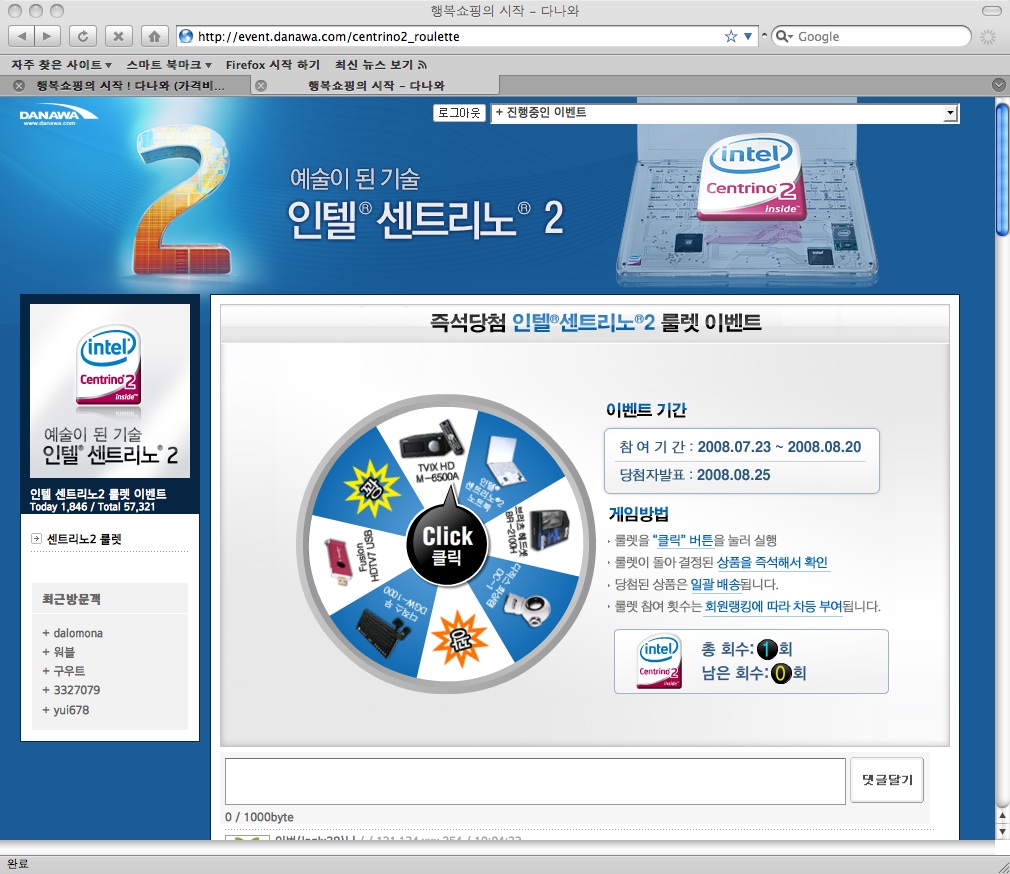The width and height of the screenshot is (1010, 874).
Task: Open recent visitor 구우트
Action: [69, 670]
